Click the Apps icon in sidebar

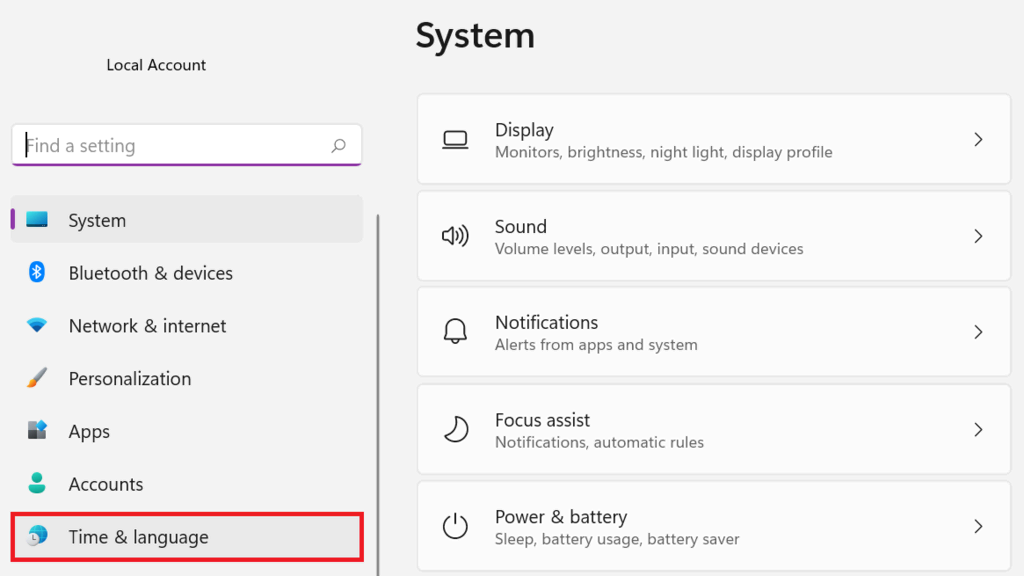(x=37, y=431)
